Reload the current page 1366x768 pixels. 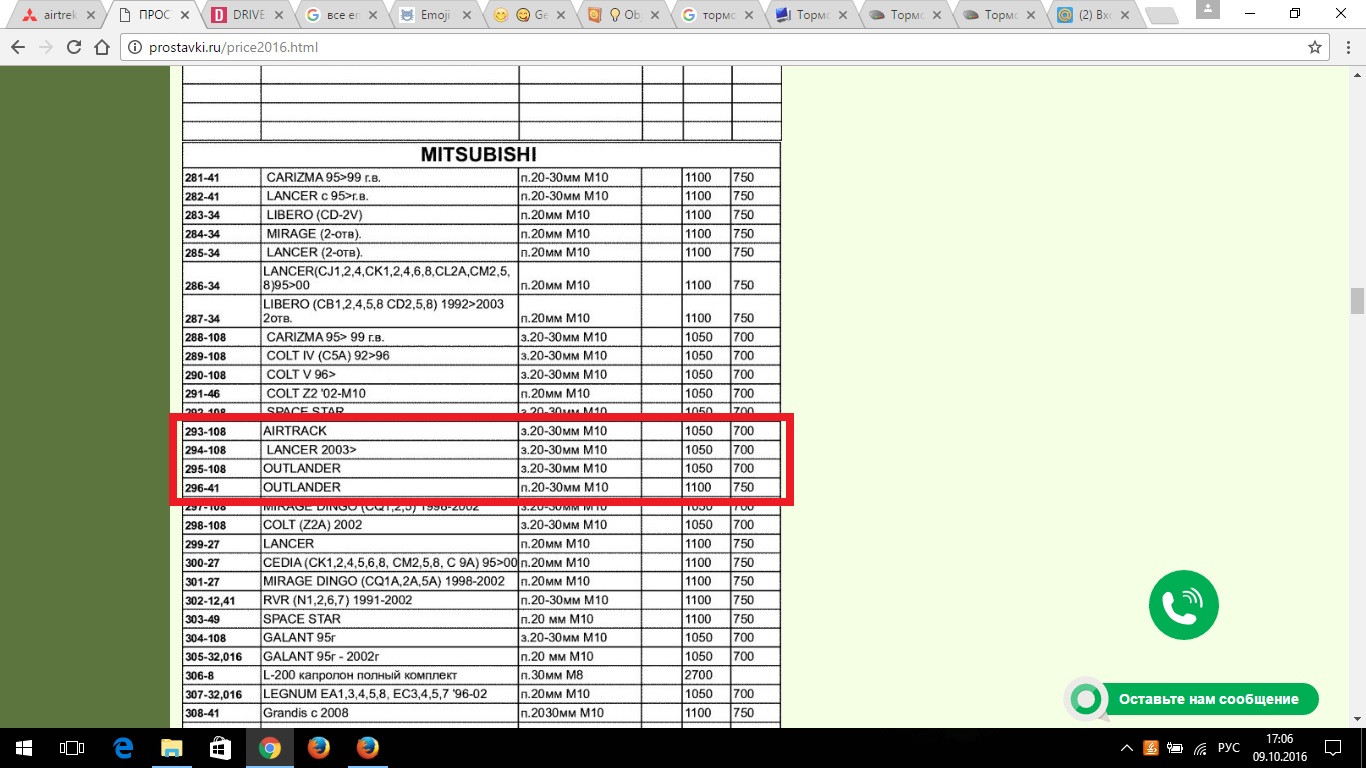(x=74, y=47)
